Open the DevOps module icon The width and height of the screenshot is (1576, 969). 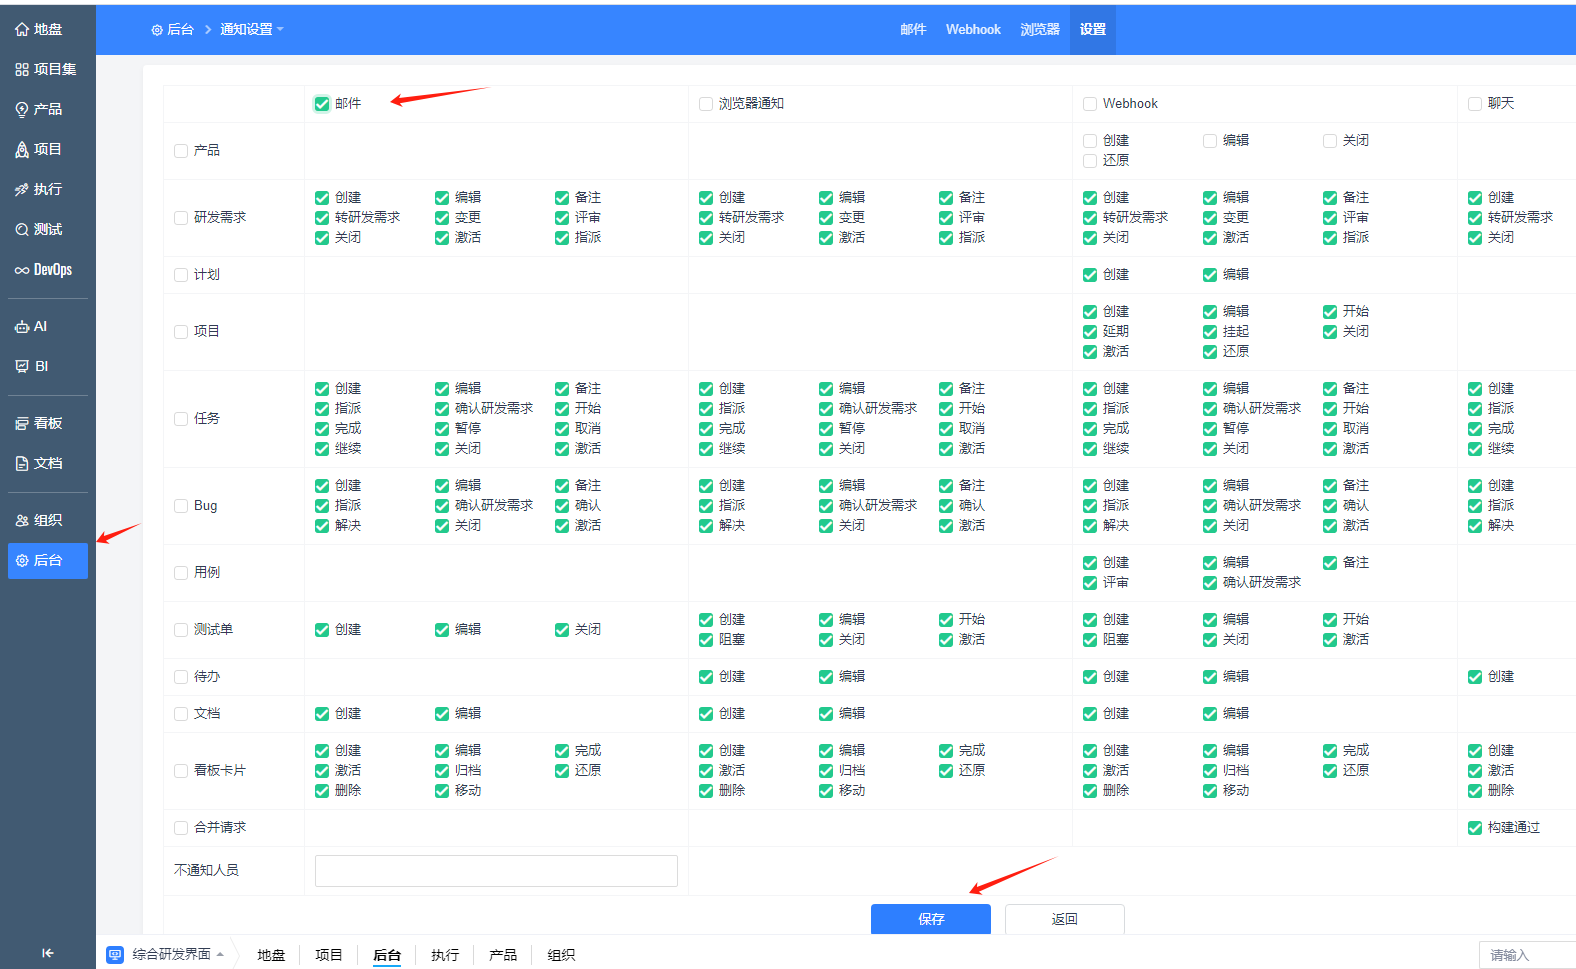(22, 270)
